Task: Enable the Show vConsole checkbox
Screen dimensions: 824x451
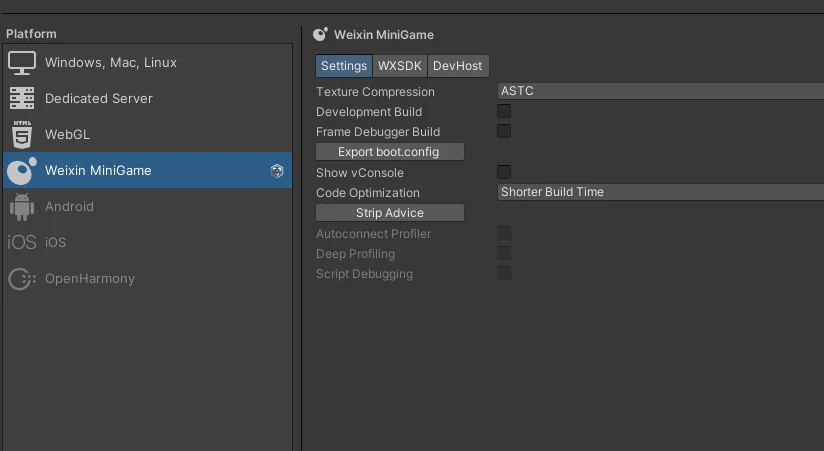Action: pos(504,172)
